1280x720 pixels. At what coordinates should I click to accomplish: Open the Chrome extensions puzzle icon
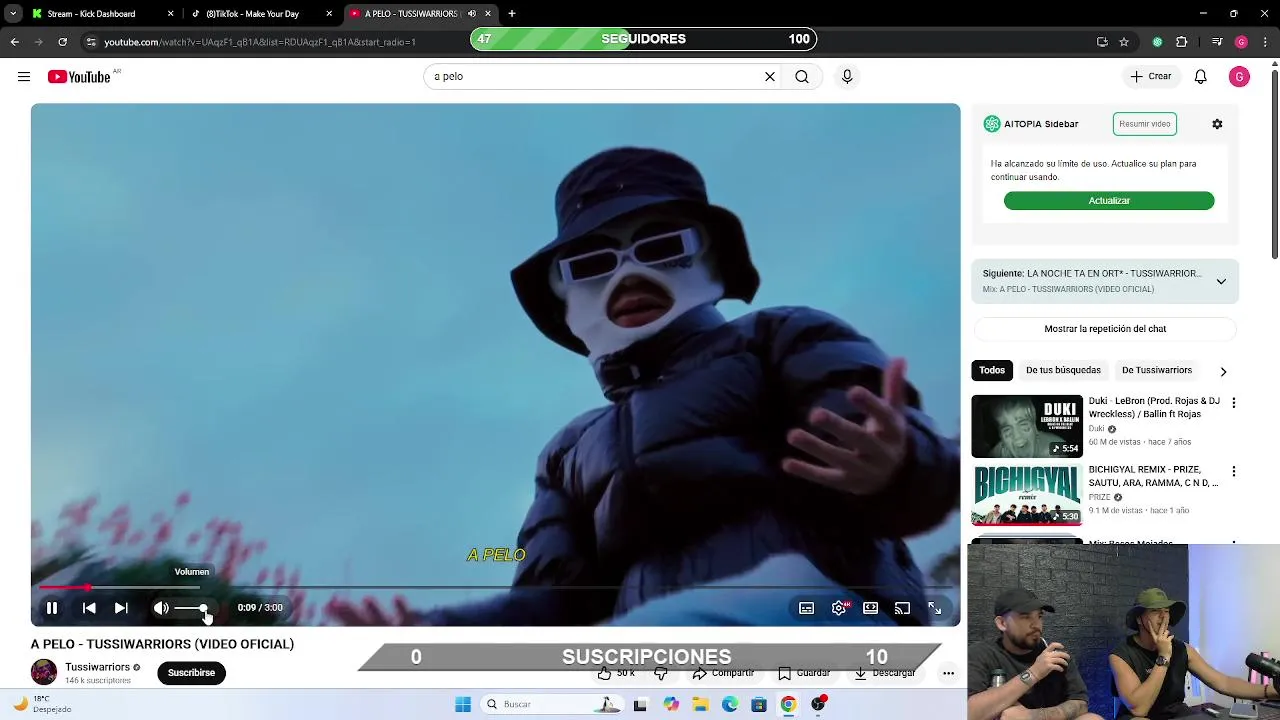[x=1182, y=42]
